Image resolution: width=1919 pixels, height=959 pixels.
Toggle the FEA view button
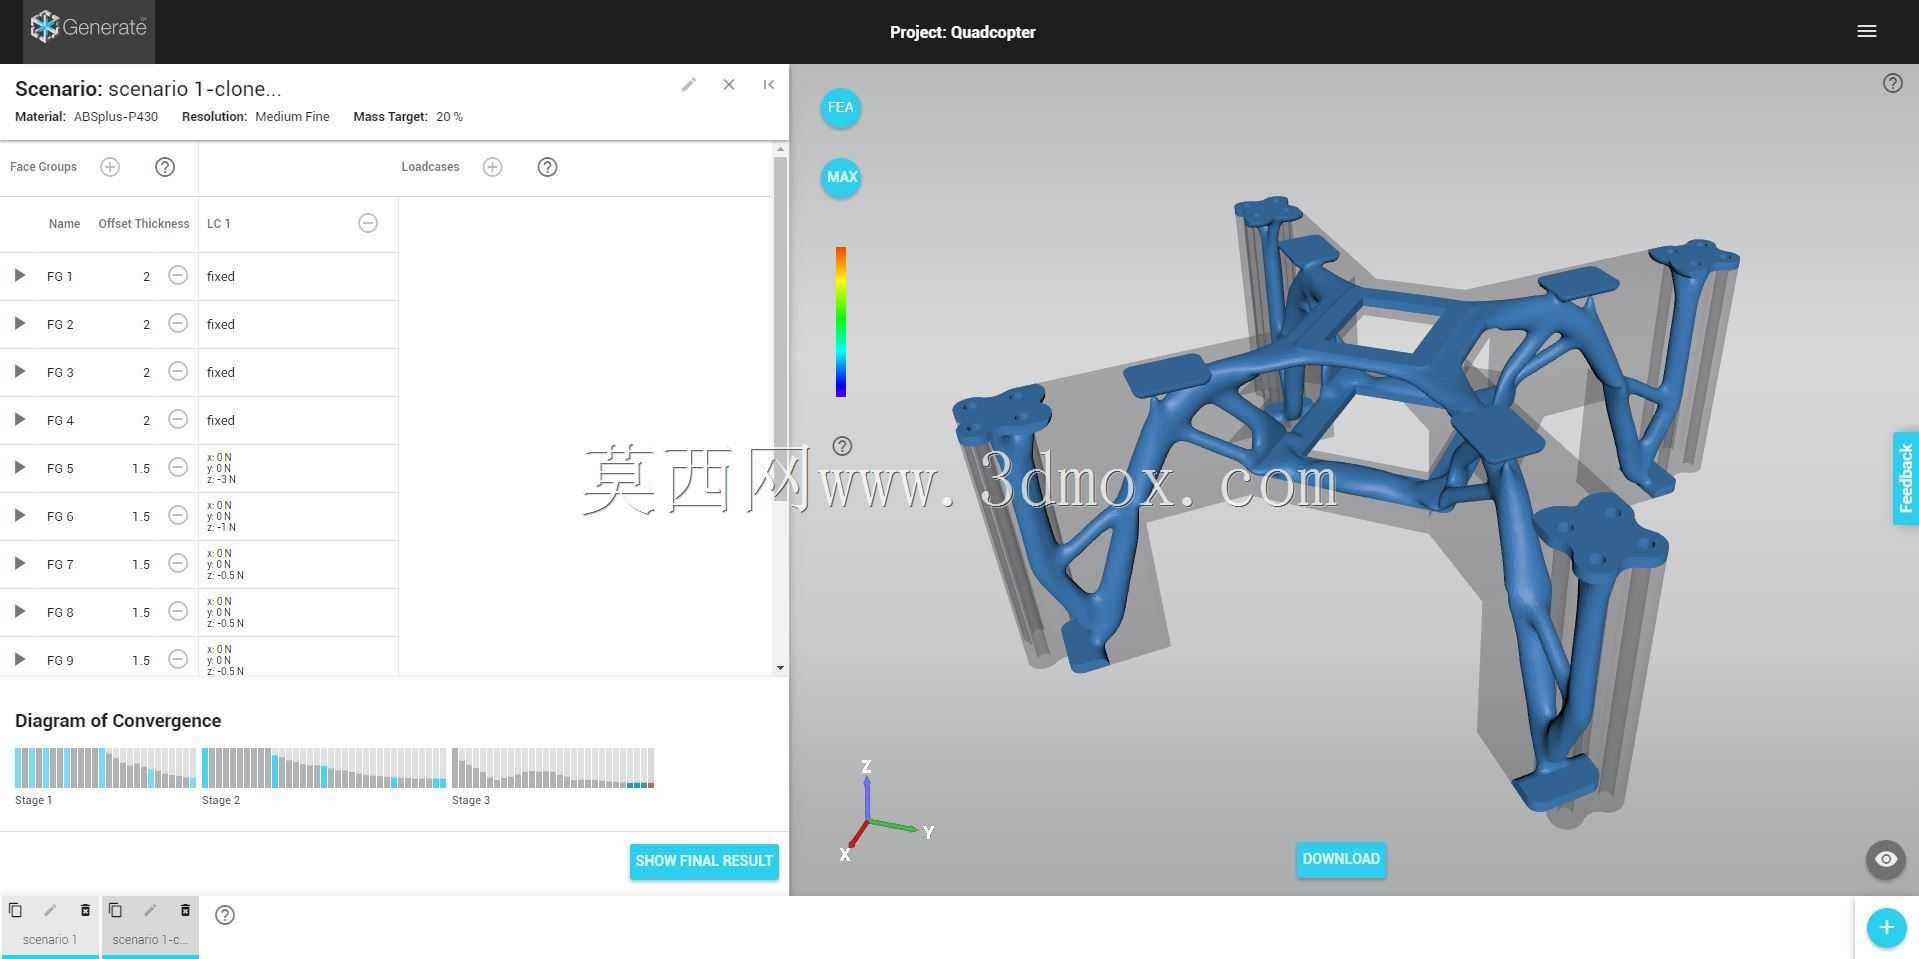841,107
